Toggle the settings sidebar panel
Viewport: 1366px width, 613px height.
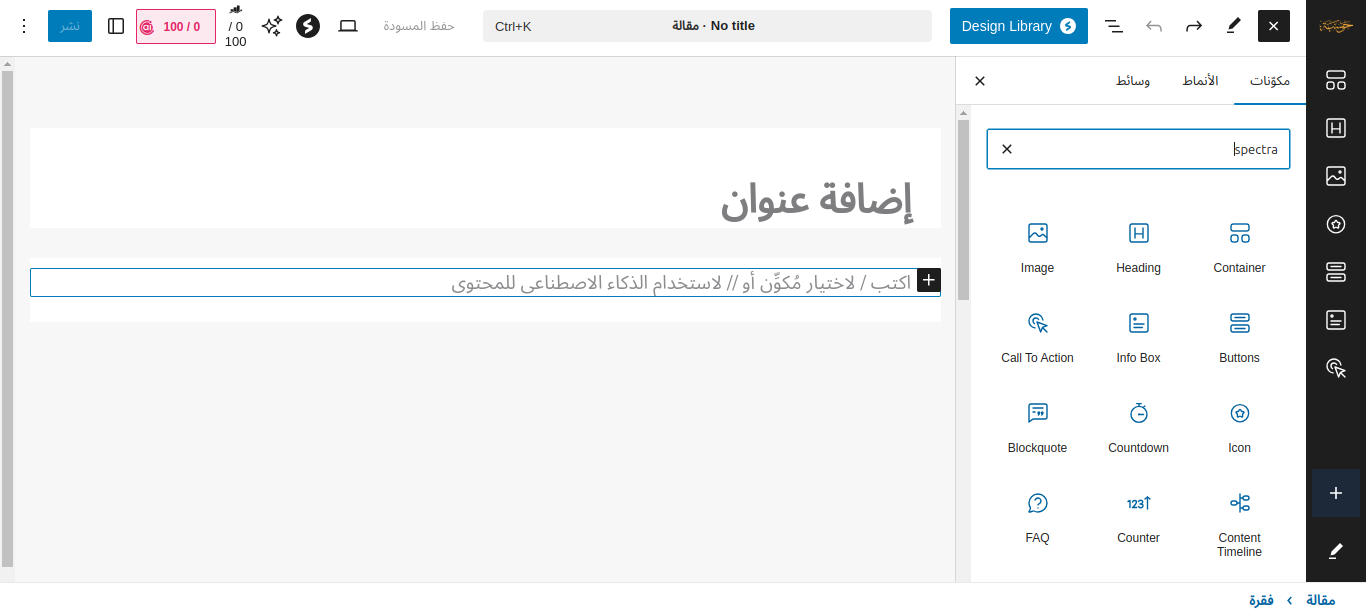pyautogui.click(x=116, y=26)
